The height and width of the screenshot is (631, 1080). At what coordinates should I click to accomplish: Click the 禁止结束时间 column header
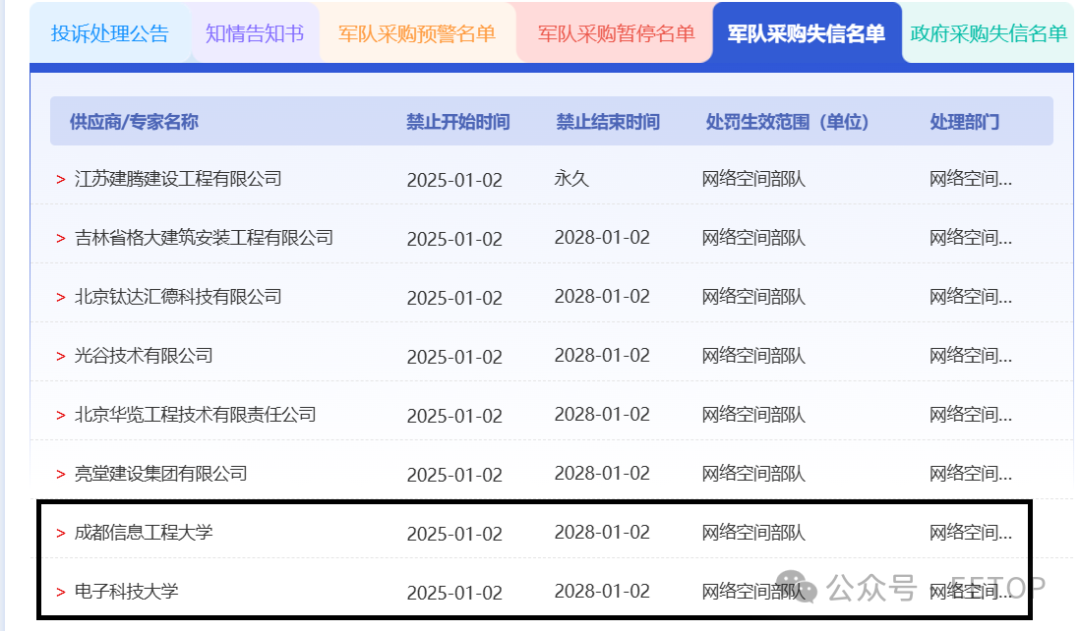(x=608, y=122)
